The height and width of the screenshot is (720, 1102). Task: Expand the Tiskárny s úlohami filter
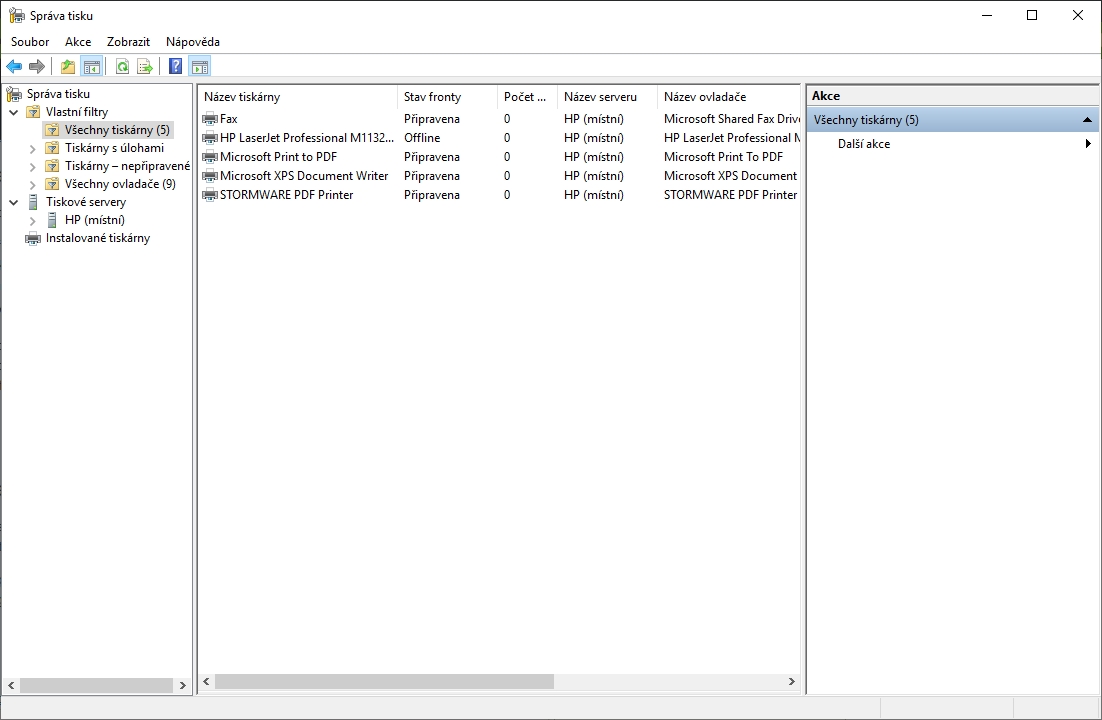pos(32,147)
